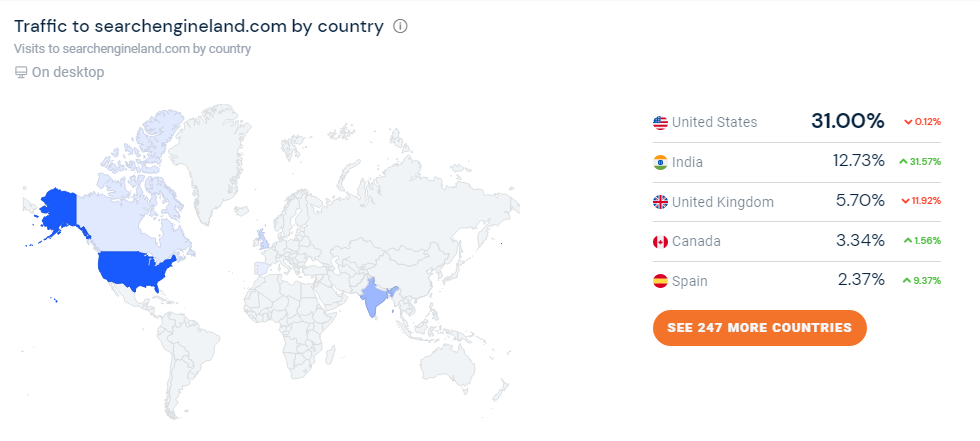Click the United States flag icon

pos(660,122)
